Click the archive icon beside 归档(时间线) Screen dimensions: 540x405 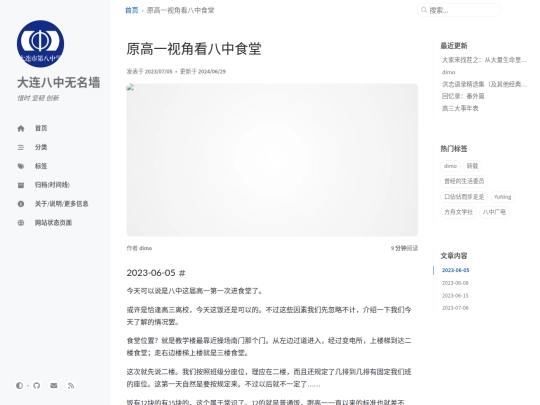click(x=21, y=185)
